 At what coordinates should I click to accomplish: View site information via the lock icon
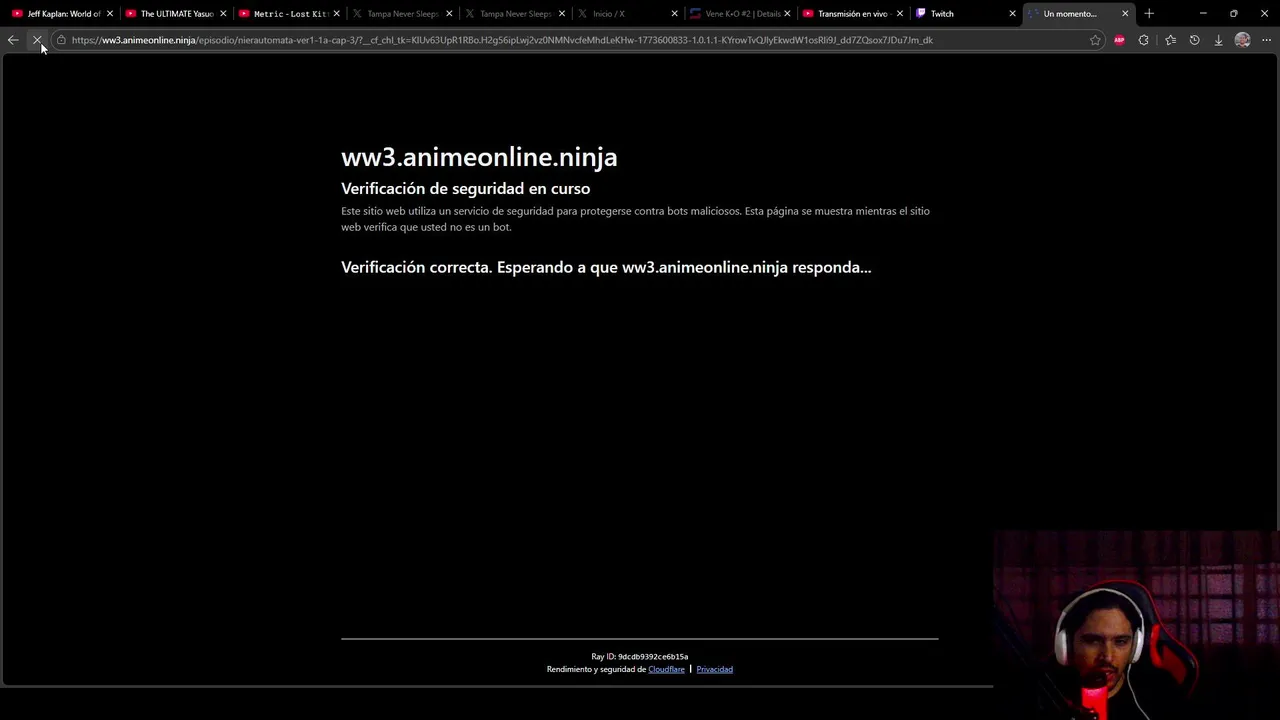[61, 40]
